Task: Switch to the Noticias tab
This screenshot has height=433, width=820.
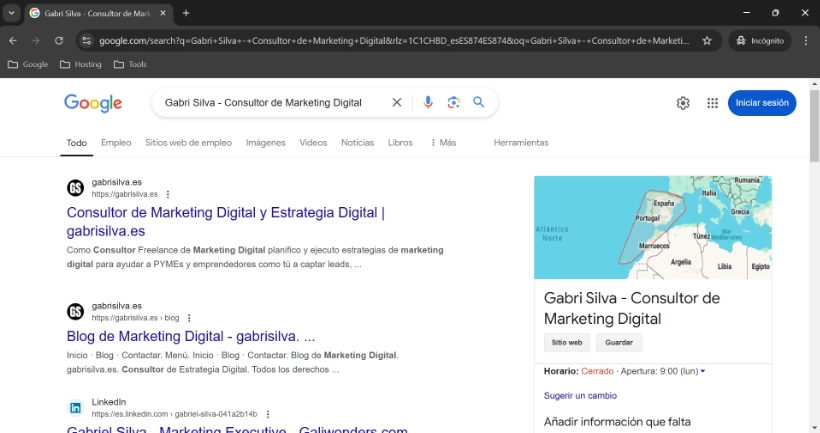Action: pyautogui.click(x=357, y=143)
